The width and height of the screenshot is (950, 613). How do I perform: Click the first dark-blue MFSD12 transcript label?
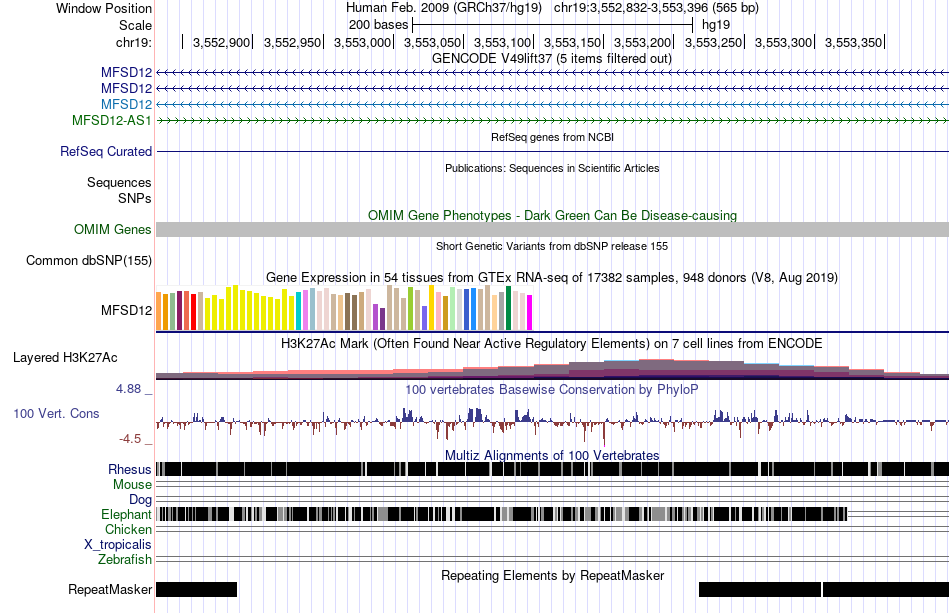[x=126, y=73]
